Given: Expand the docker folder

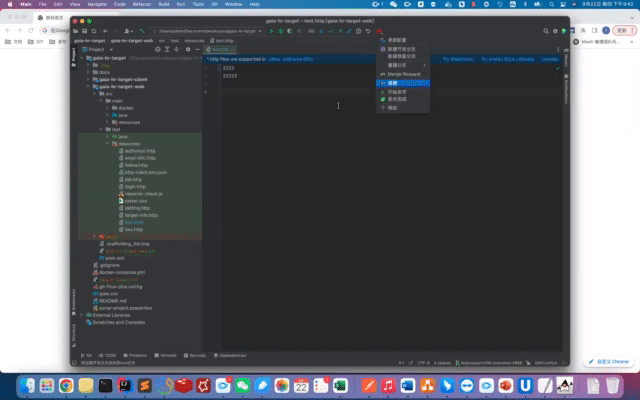Looking at the screenshot, I should [107, 108].
